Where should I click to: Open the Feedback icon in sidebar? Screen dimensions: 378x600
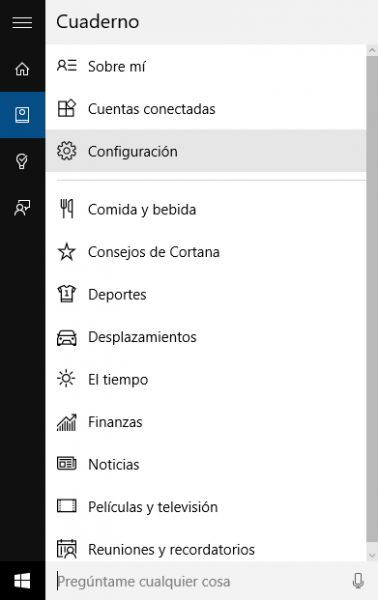pos(22,208)
